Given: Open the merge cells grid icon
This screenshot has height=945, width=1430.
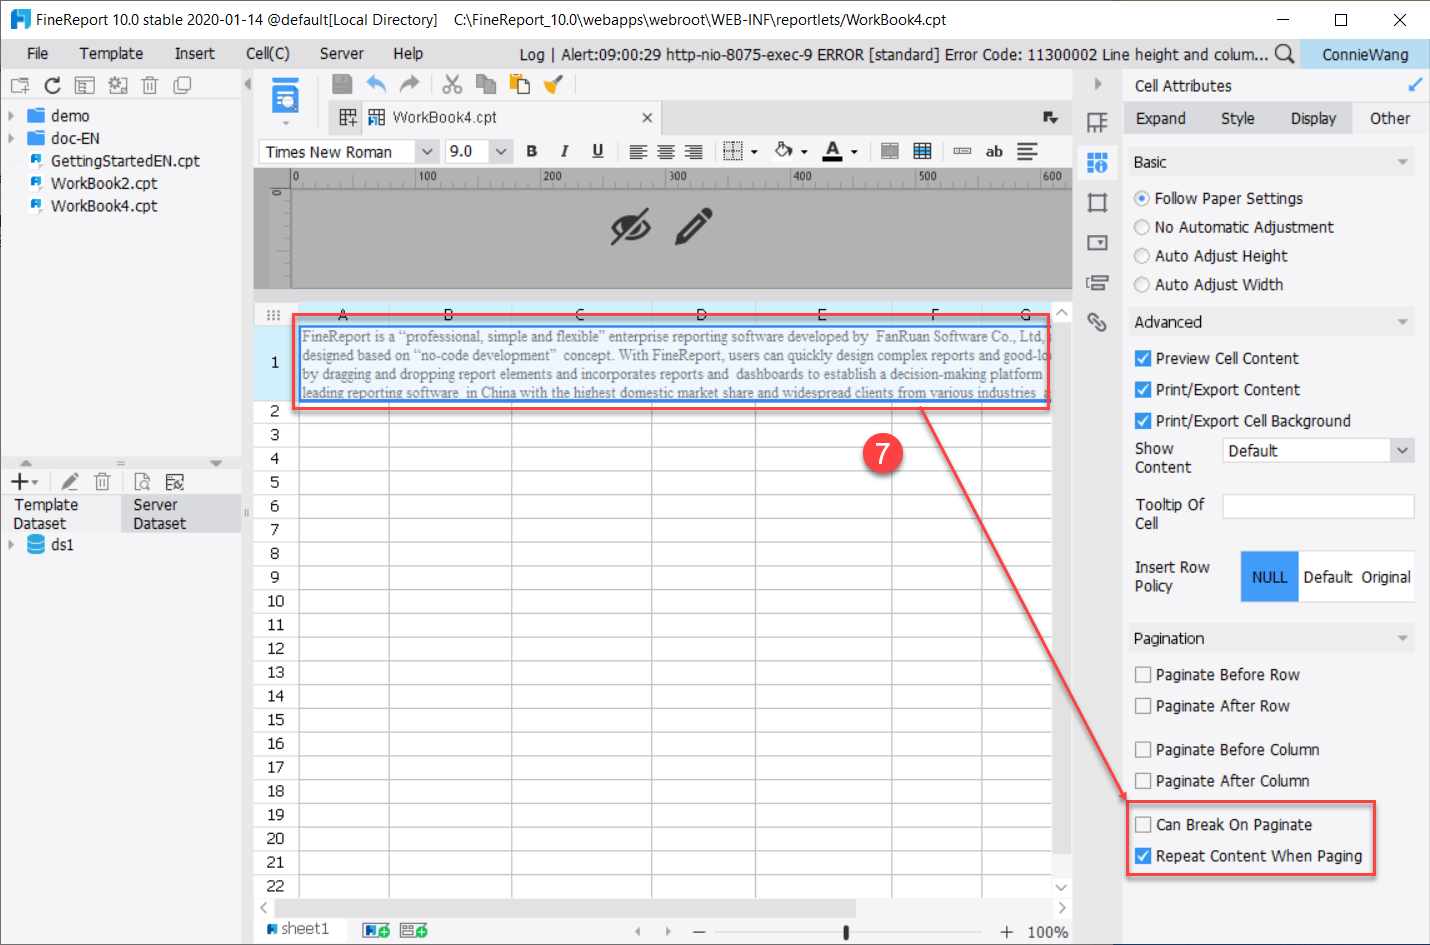Looking at the screenshot, I should pos(922,151).
